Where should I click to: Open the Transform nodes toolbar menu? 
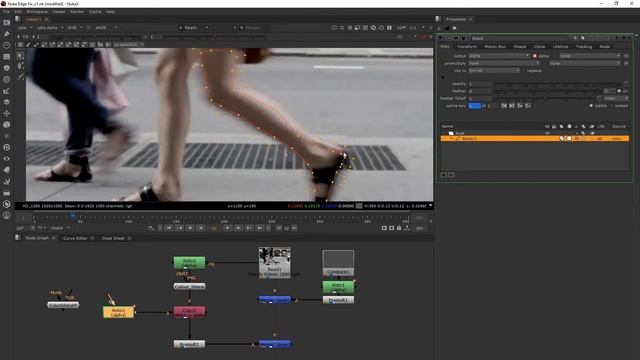[7, 113]
